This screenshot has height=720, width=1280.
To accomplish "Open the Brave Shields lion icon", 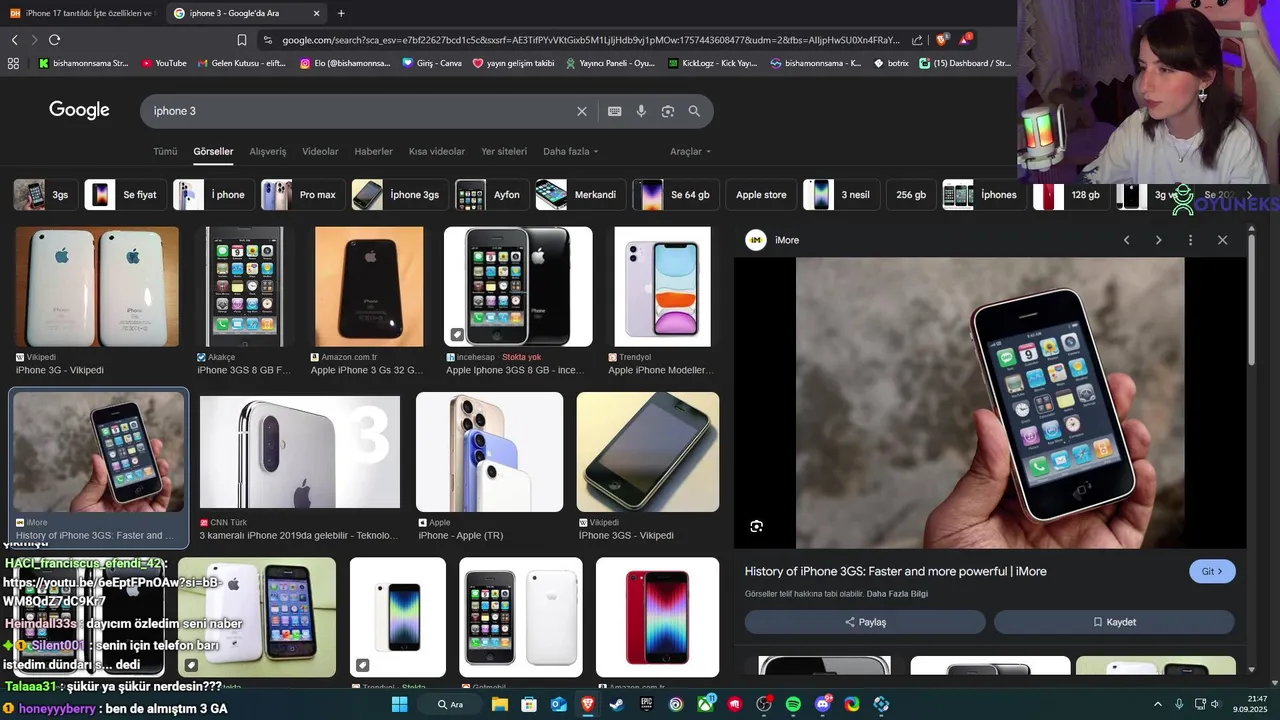I will [941, 40].
